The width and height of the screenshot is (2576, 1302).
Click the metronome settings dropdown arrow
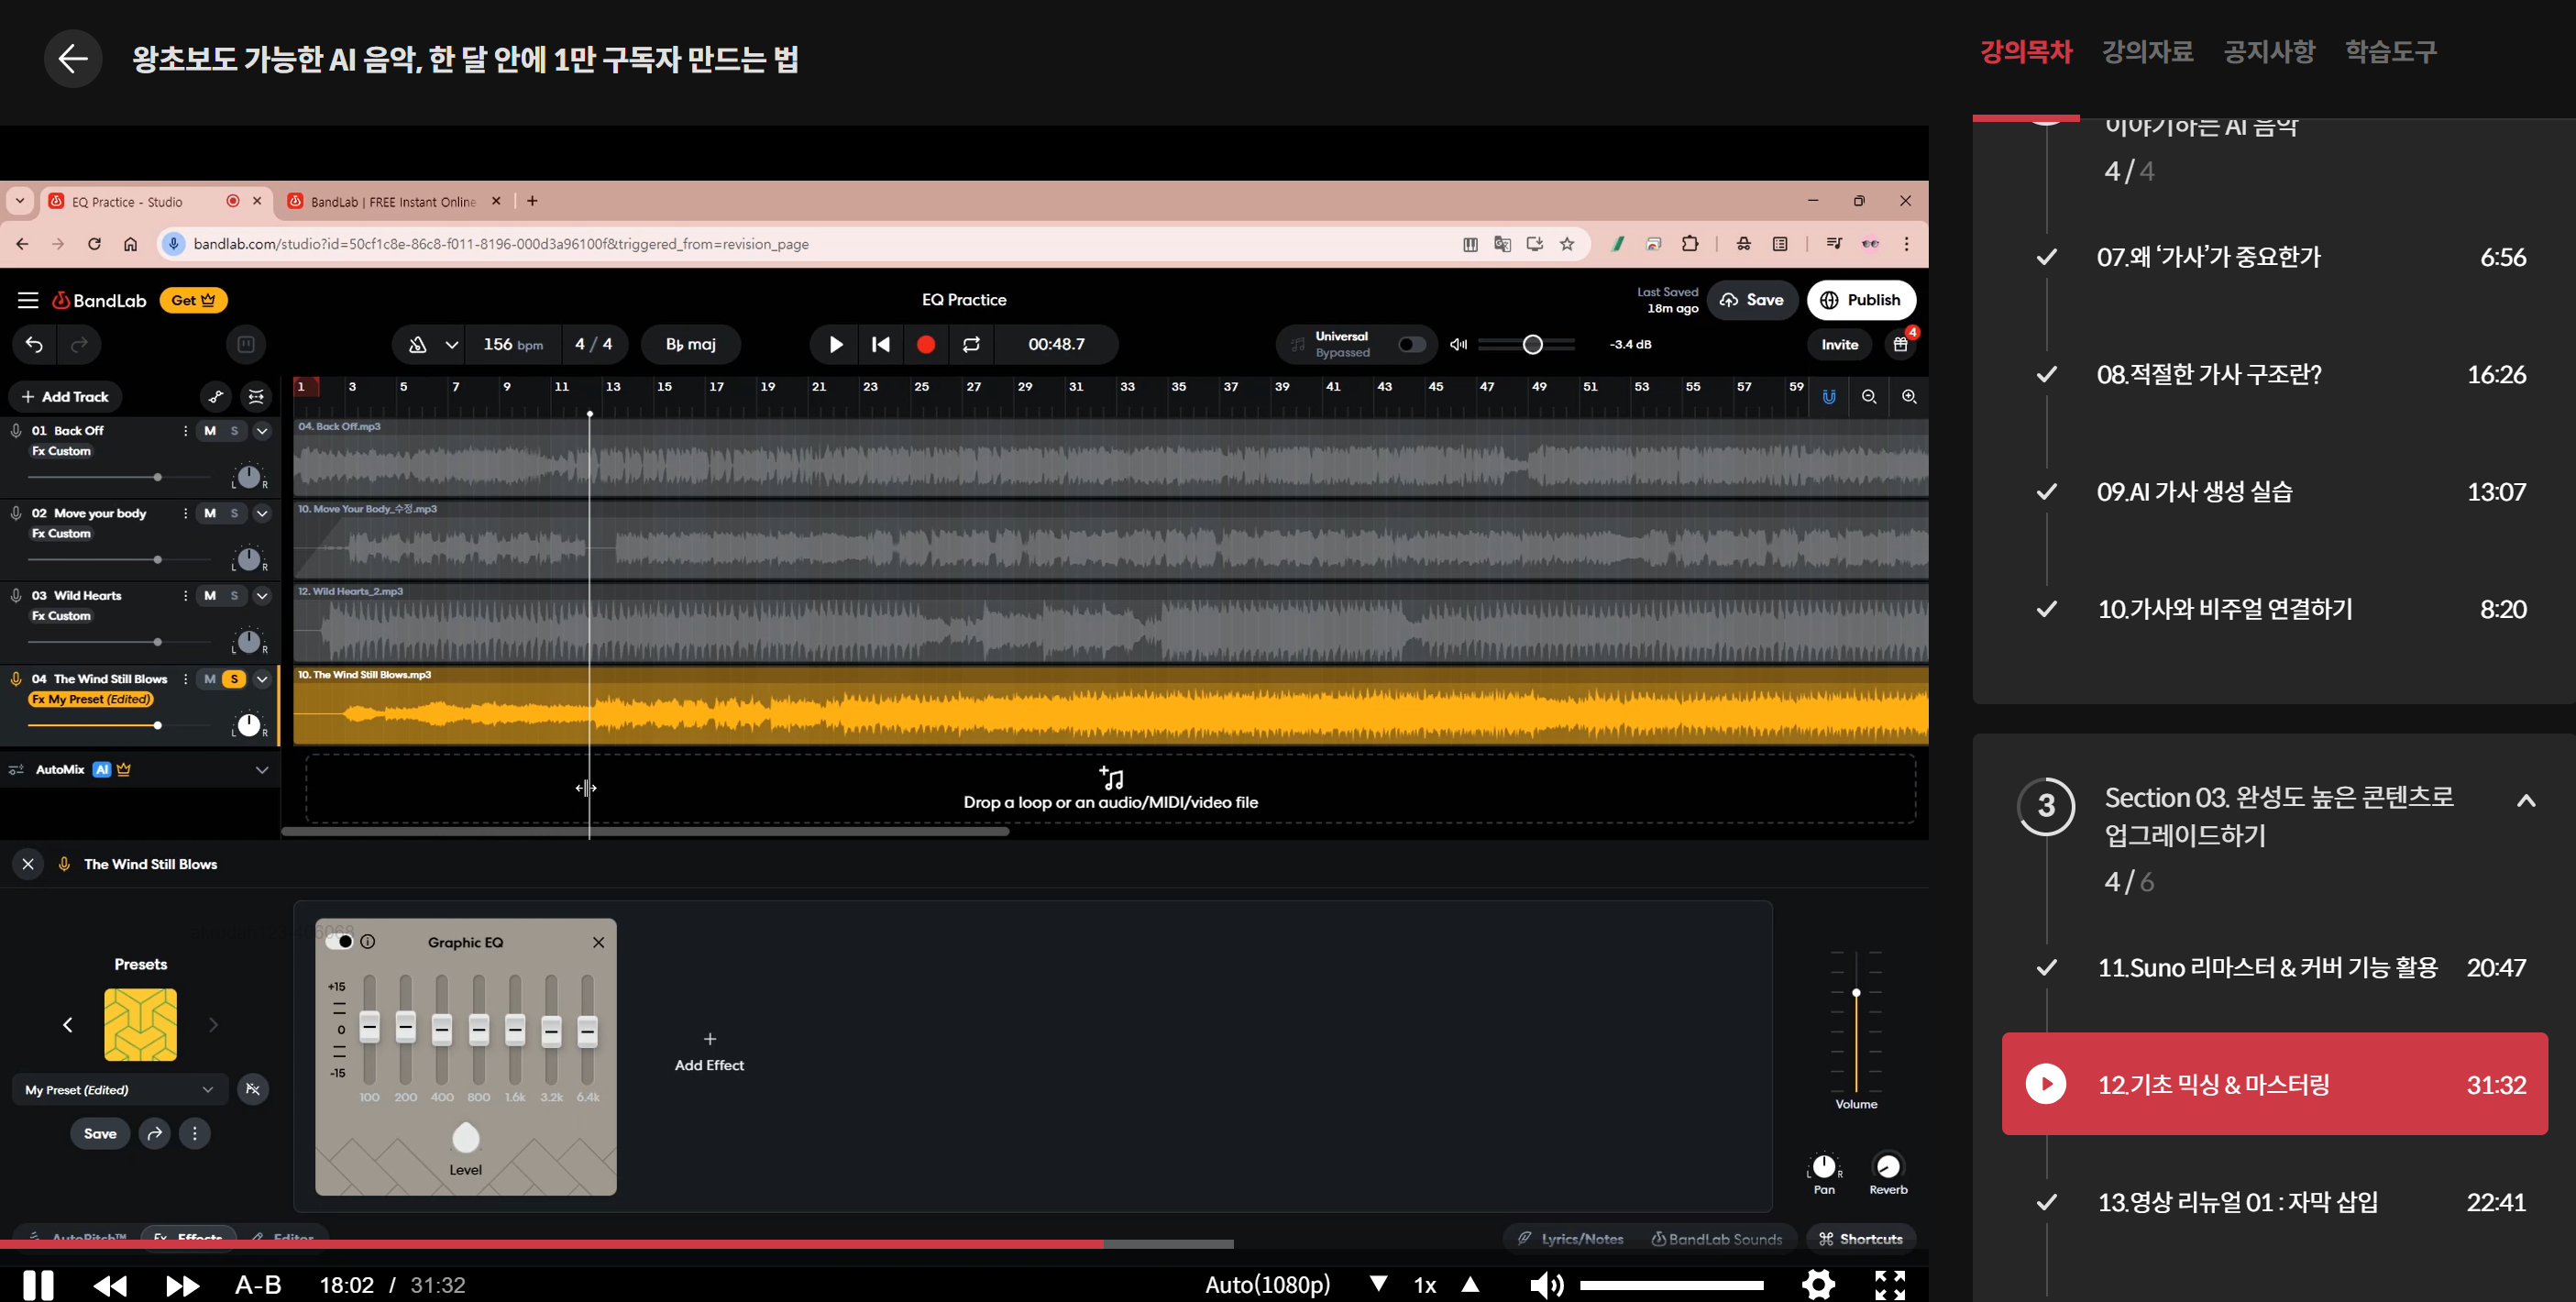452,345
